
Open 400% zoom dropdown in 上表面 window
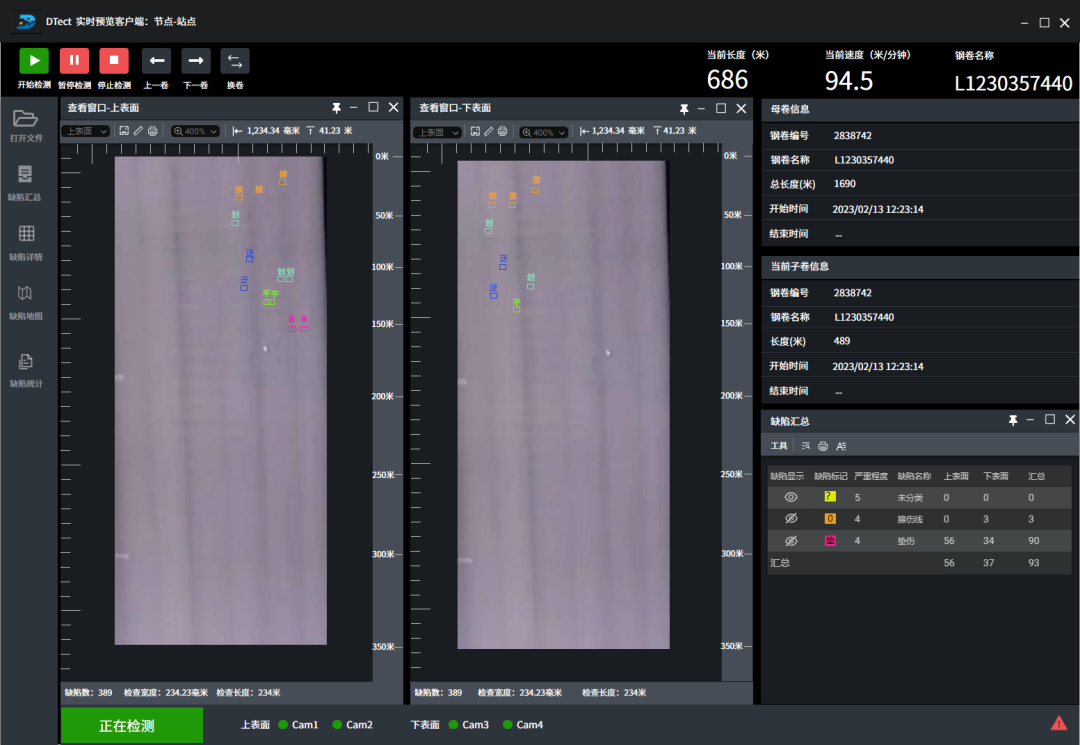point(196,131)
